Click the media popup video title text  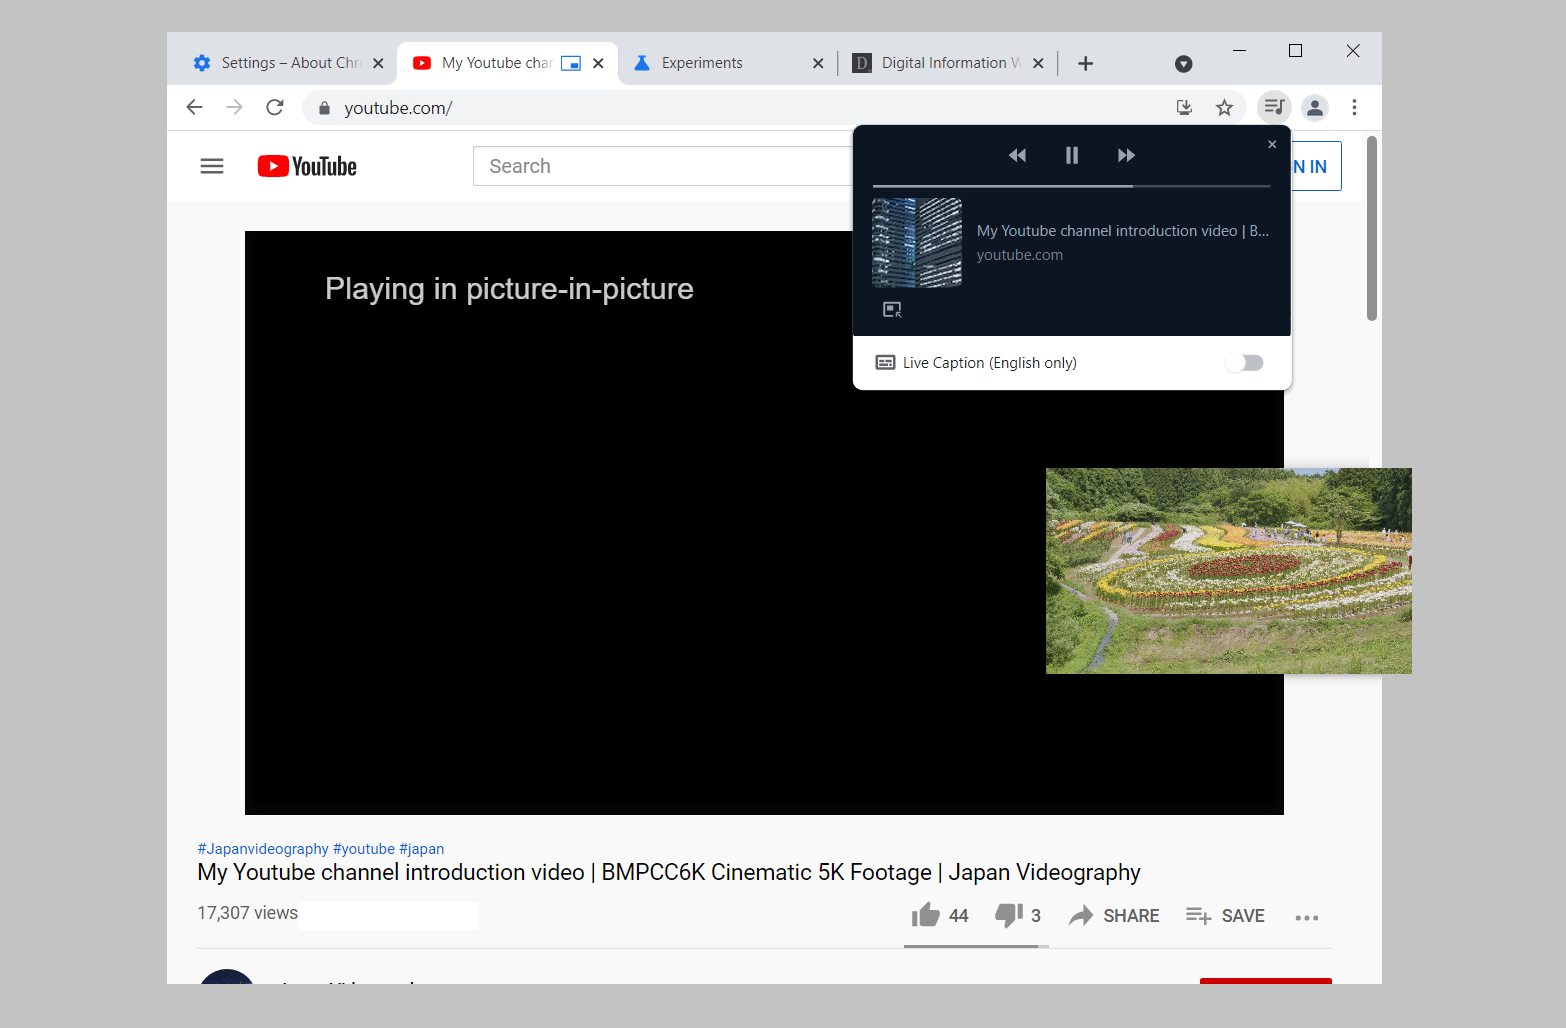pos(1123,231)
